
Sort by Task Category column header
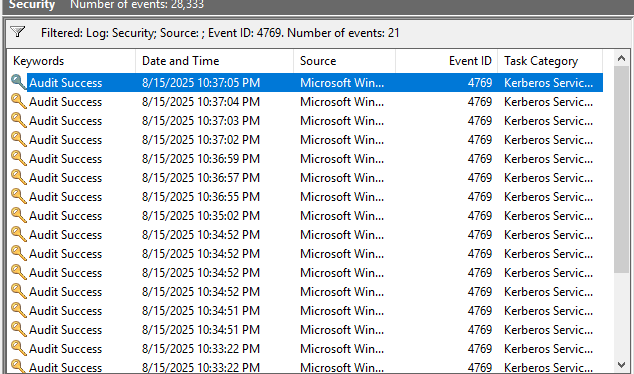tap(550, 61)
